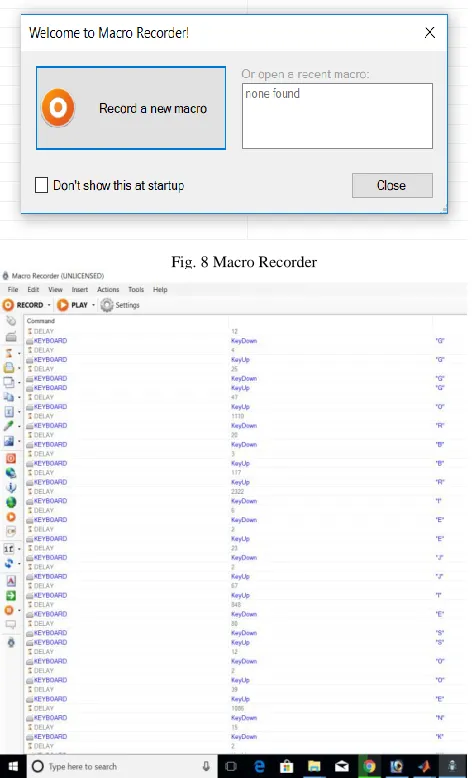
Task: Click the orange stop icon in sidebar
Action: click(x=9, y=610)
